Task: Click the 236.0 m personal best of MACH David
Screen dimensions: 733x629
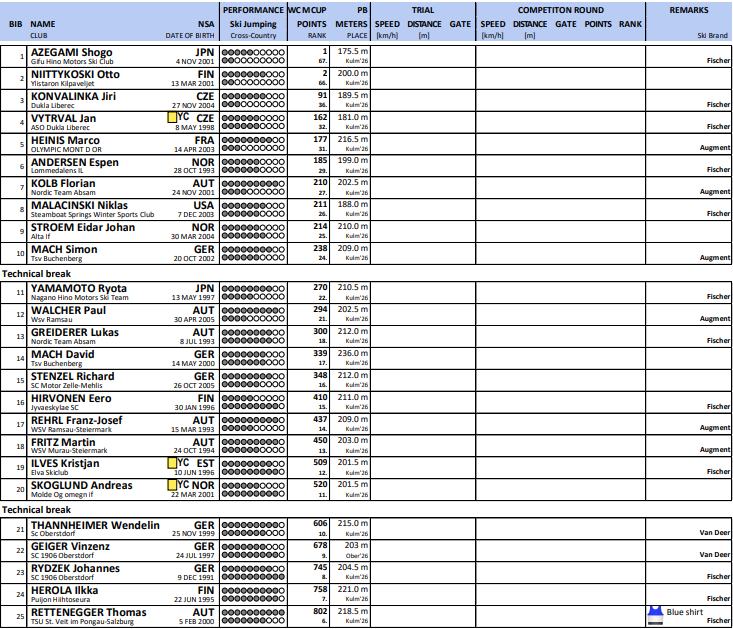Action: point(353,353)
